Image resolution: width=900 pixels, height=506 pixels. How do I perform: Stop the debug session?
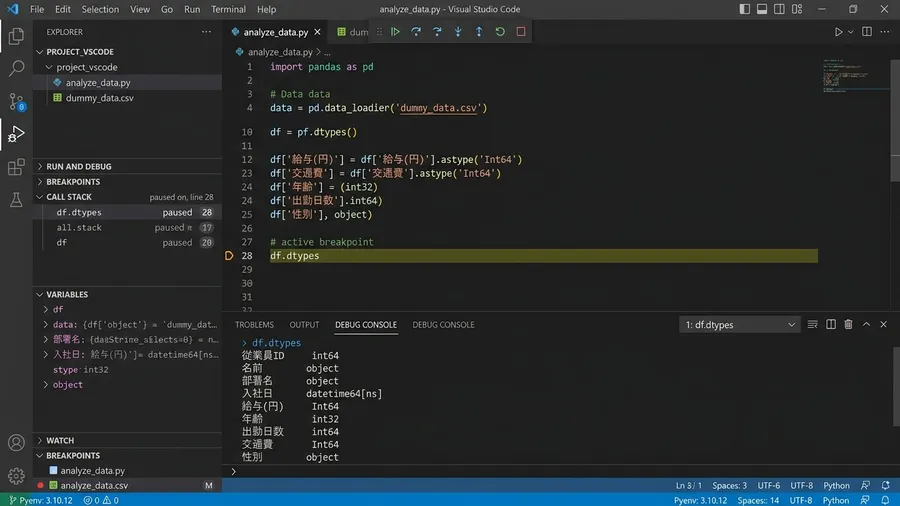pos(521,32)
